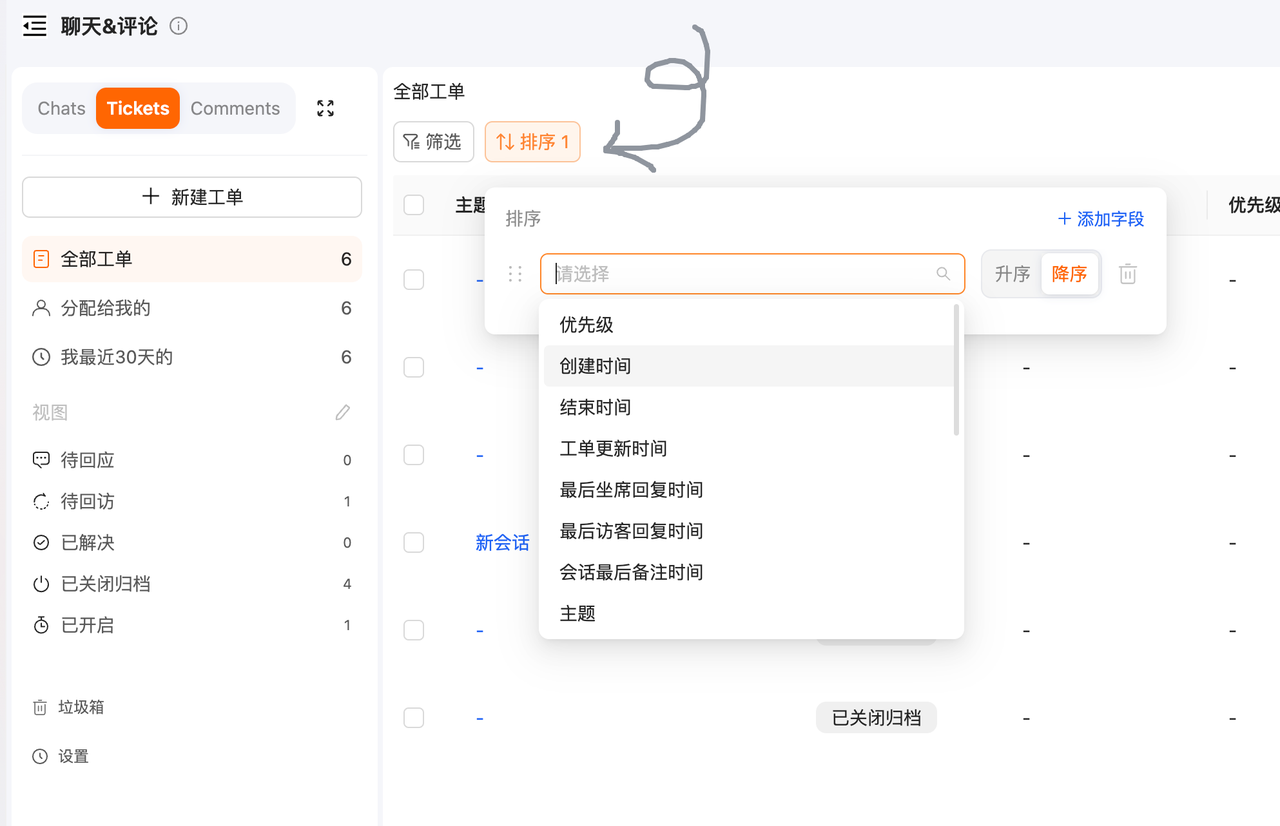Image resolution: width=1280 pixels, height=826 pixels.
Task: Switch to the Comments tab
Action: click(x=235, y=108)
